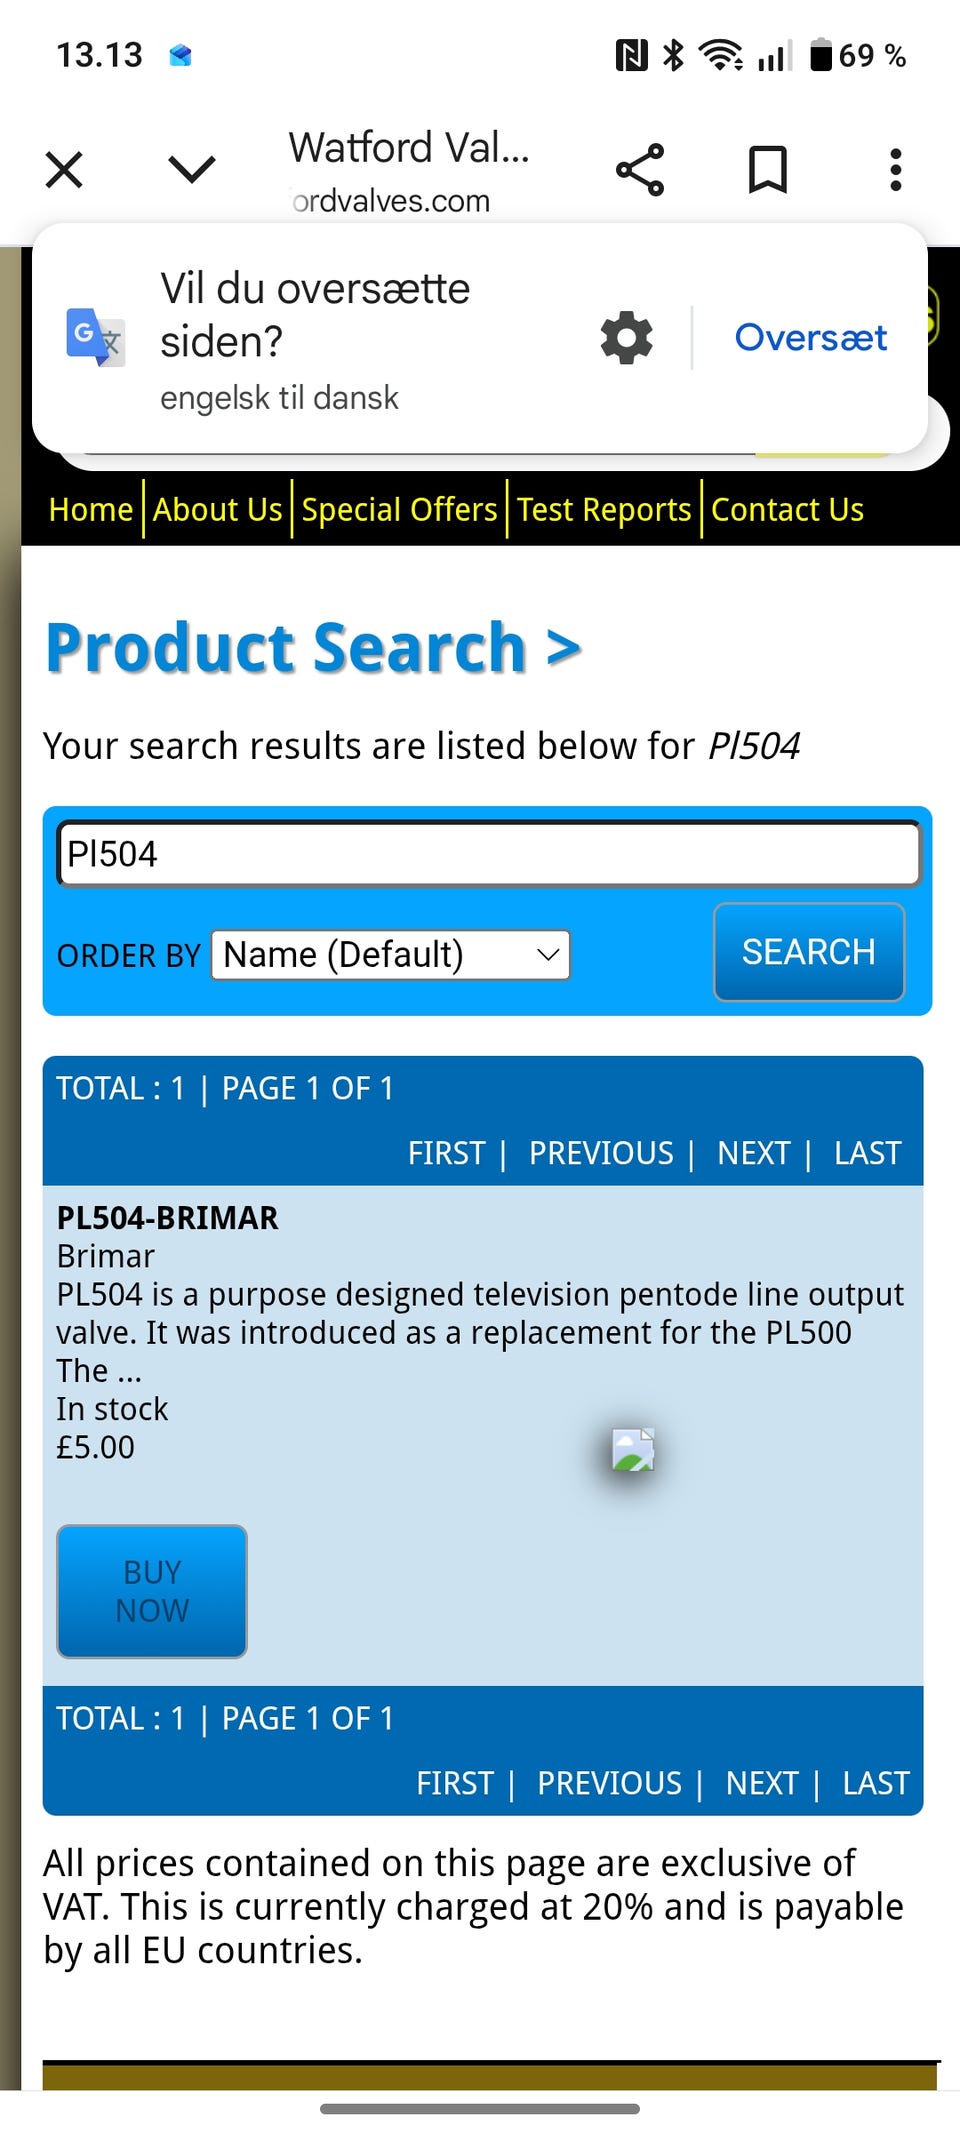
Task: Focus the product search text field
Action: (488, 854)
